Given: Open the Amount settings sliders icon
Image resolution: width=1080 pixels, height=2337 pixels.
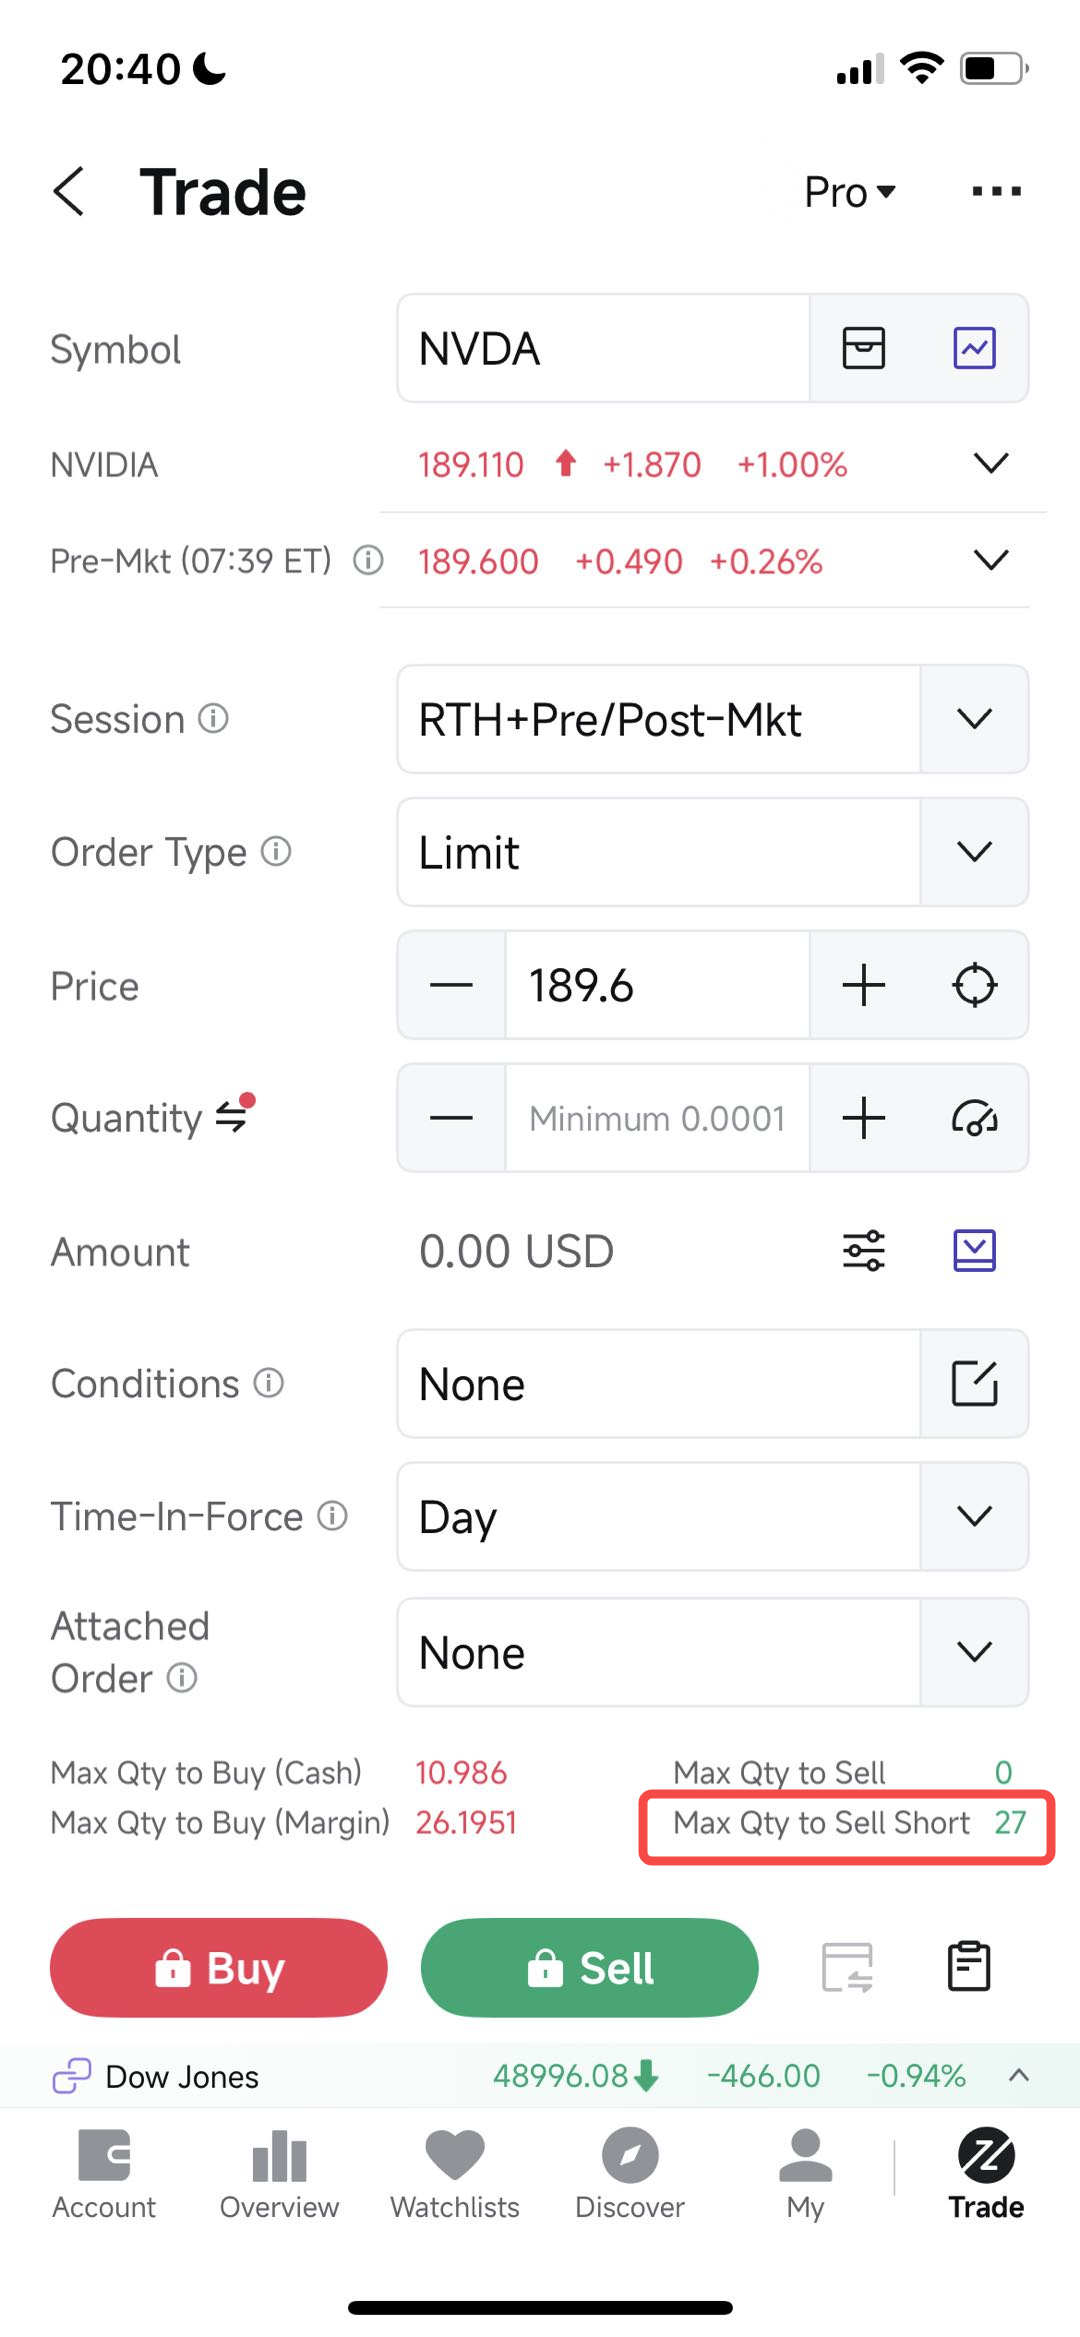Looking at the screenshot, I should tap(864, 1251).
